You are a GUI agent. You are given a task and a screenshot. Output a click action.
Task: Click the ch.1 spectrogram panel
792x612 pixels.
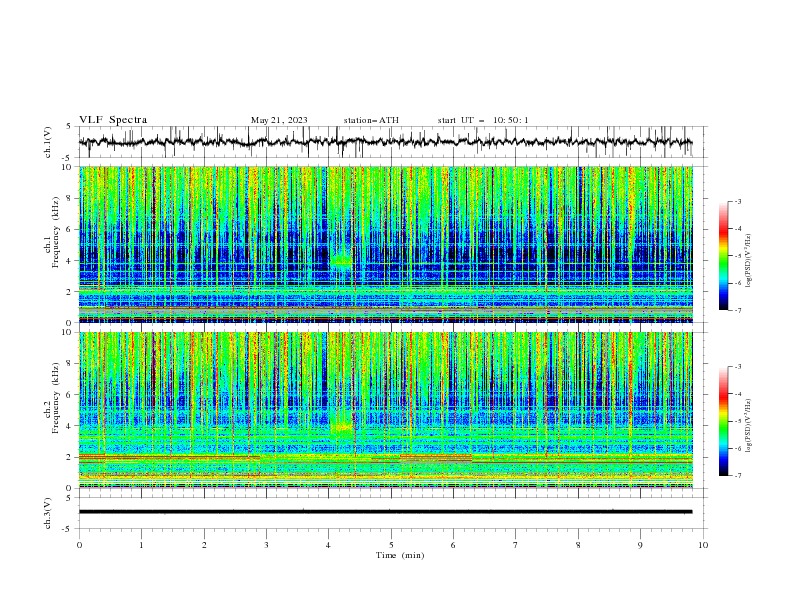point(386,244)
